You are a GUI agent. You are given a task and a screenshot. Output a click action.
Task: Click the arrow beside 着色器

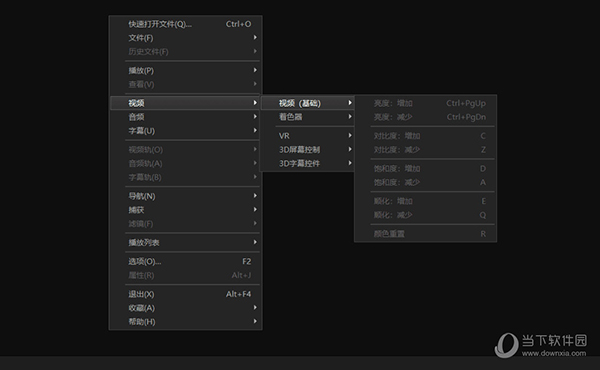350,116
